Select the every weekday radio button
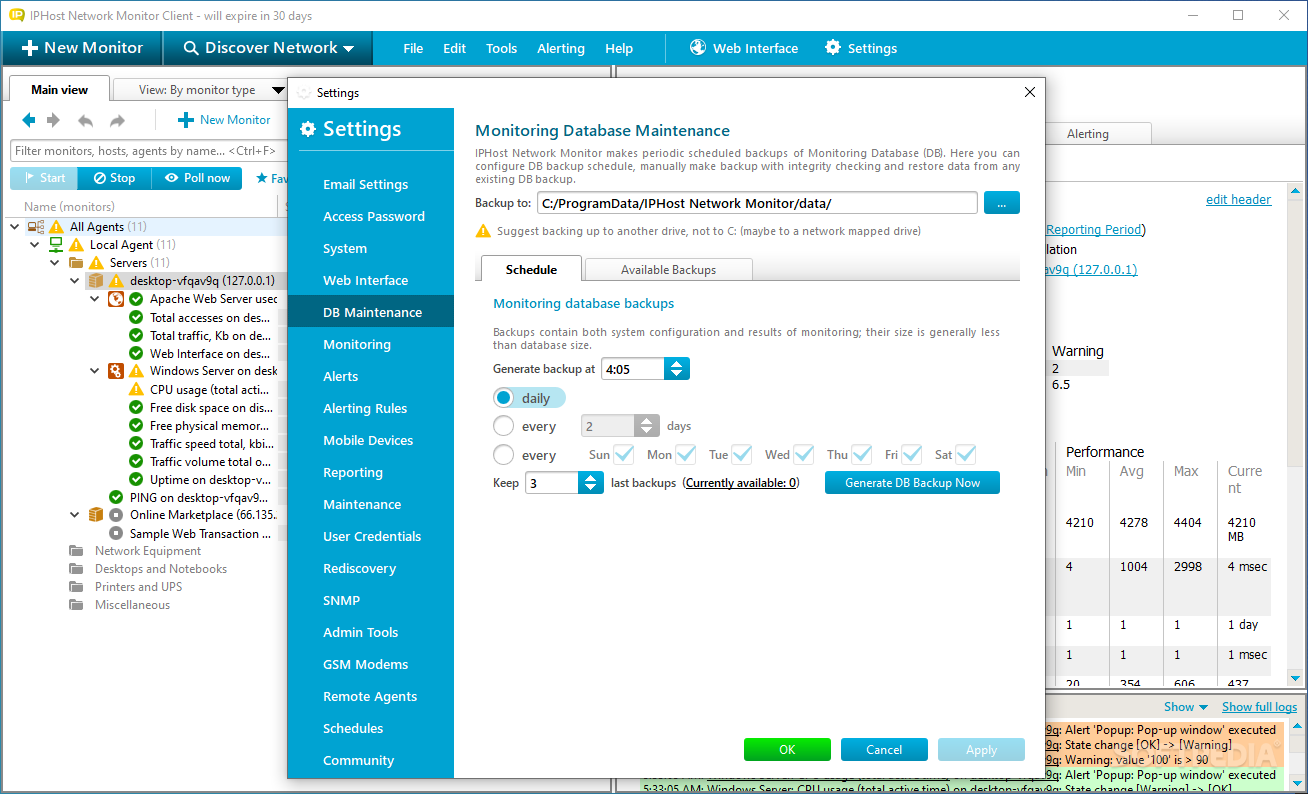The height and width of the screenshot is (794, 1308). click(504, 455)
